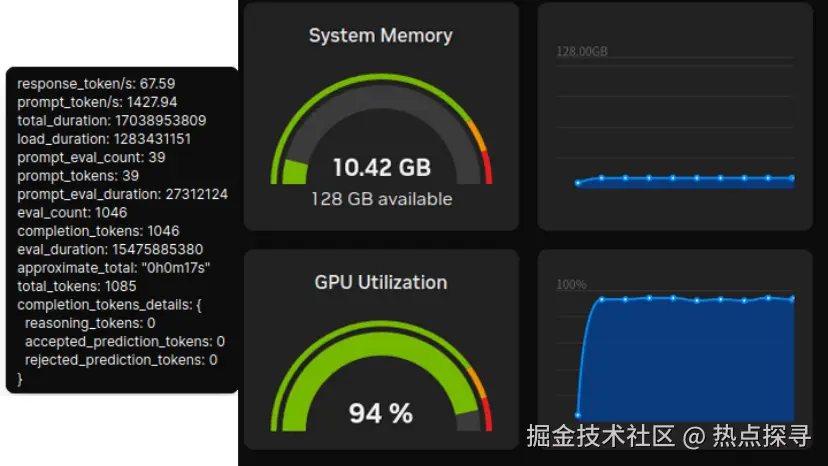Click the 128.00GB axis label on memory chart
Viewport: 828px width, 466px height.
[x=582, y=51]
